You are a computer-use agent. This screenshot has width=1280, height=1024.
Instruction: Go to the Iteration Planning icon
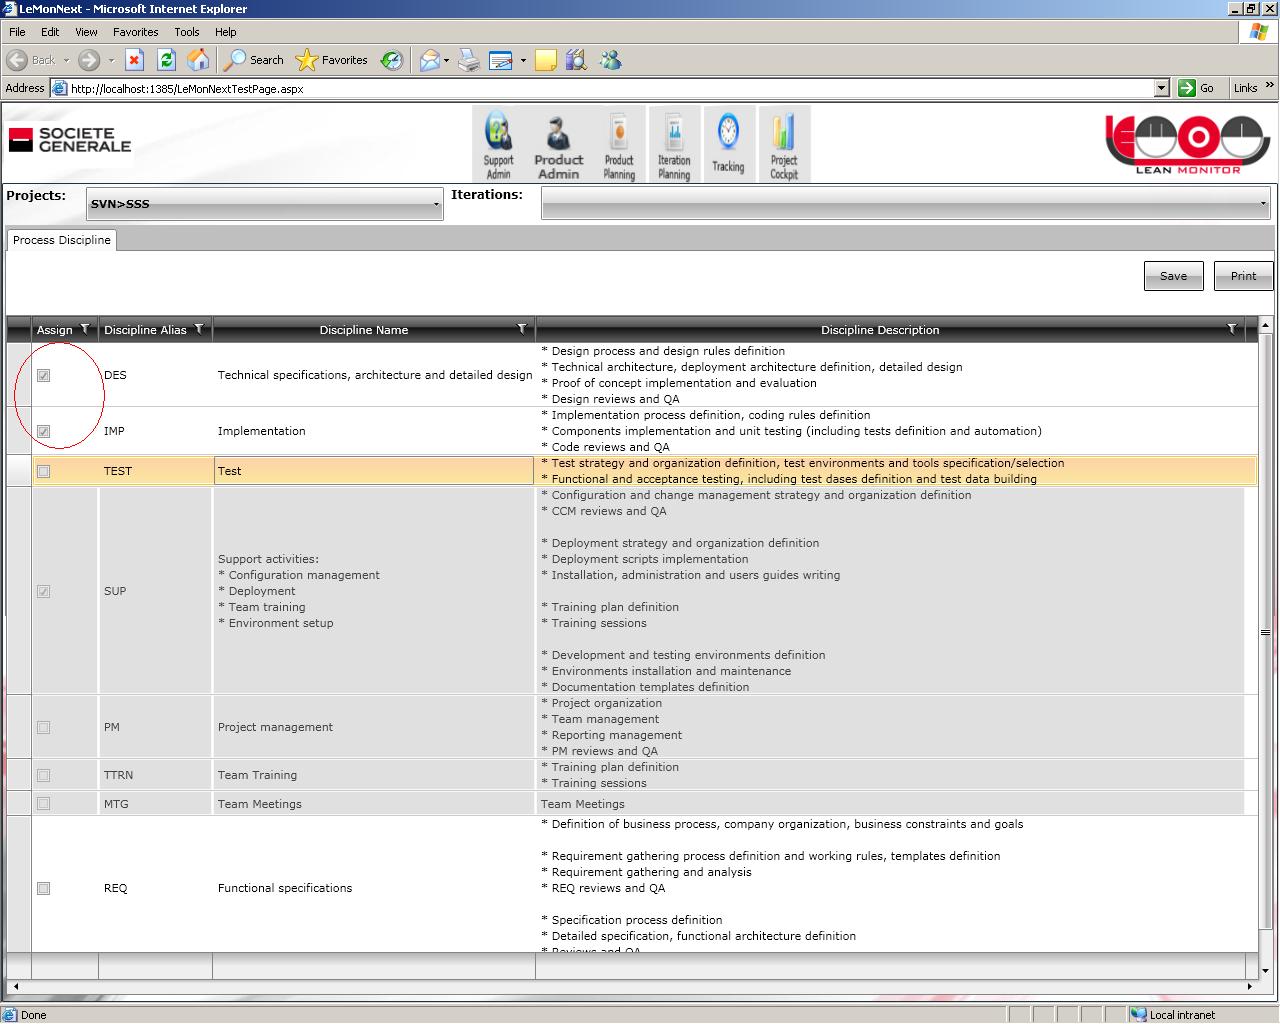pos(674,145)
